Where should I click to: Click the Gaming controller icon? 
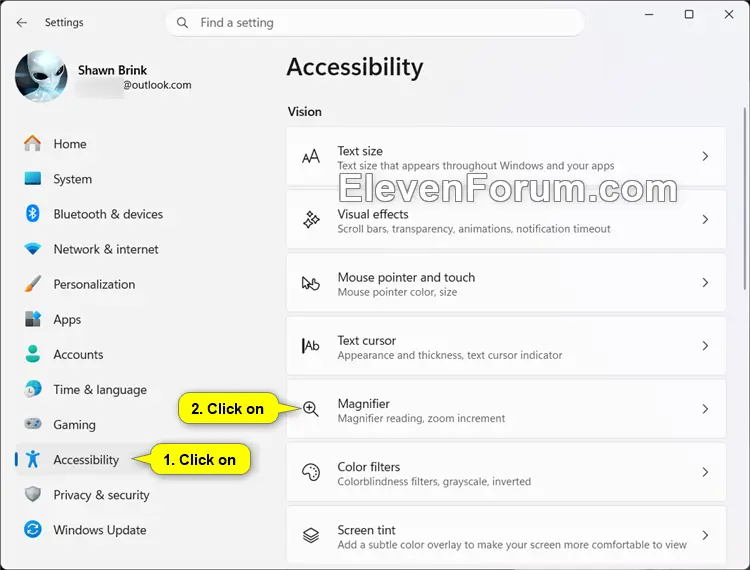point(33,424)
